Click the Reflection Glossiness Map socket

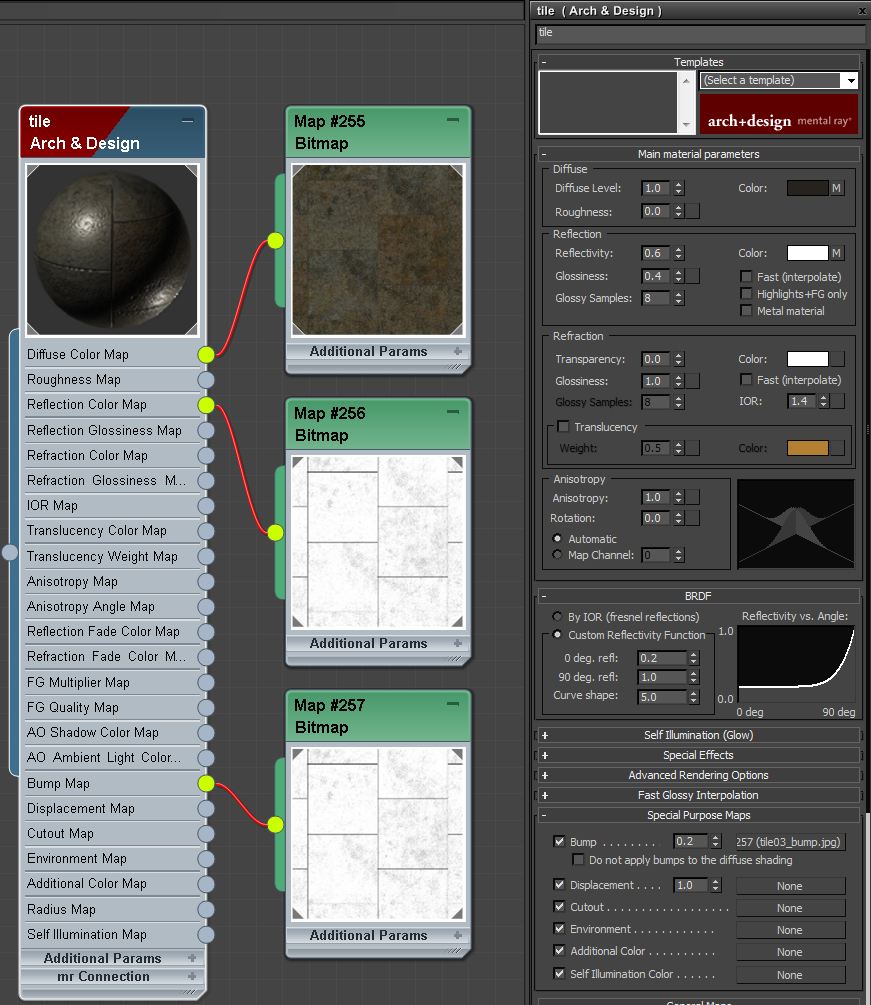click(206, 430)
